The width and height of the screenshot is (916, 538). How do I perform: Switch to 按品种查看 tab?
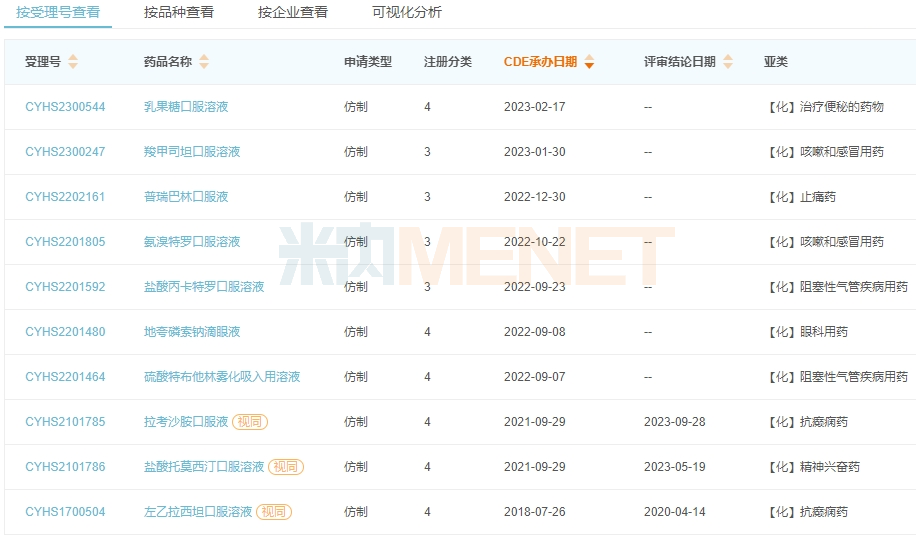[x=179, y=12]
